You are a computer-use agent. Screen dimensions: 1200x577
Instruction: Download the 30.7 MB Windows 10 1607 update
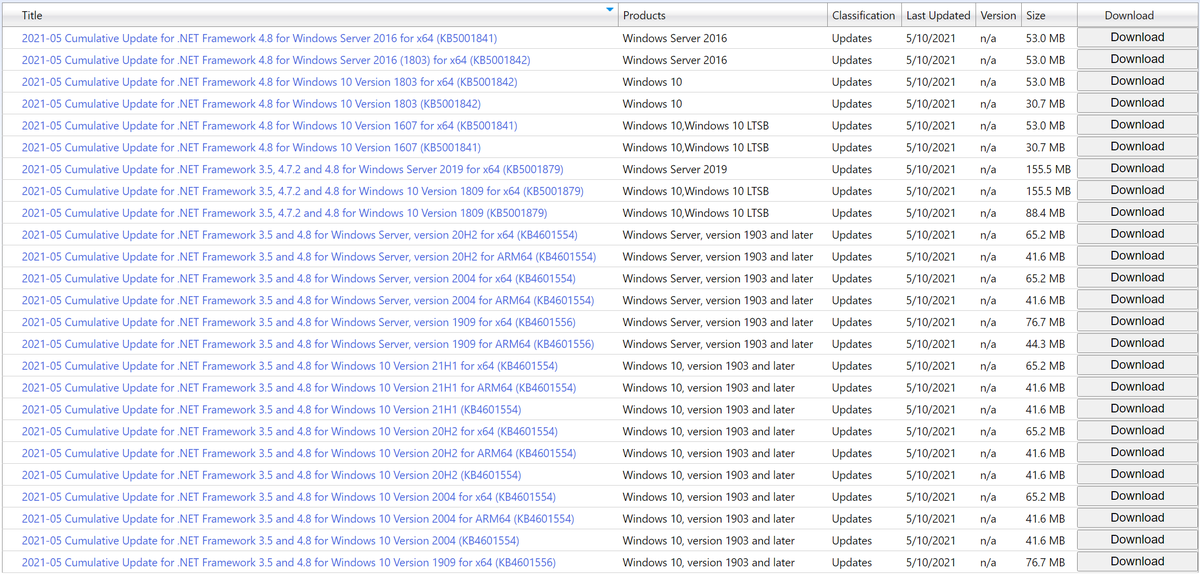(x=1137, y=147)
